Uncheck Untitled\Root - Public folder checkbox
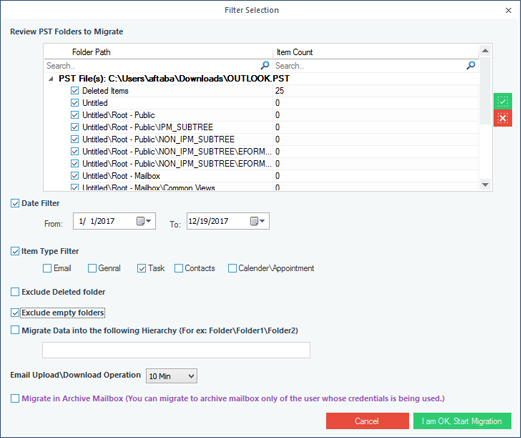This screenshot has height=438, width=521. (75, 115)
